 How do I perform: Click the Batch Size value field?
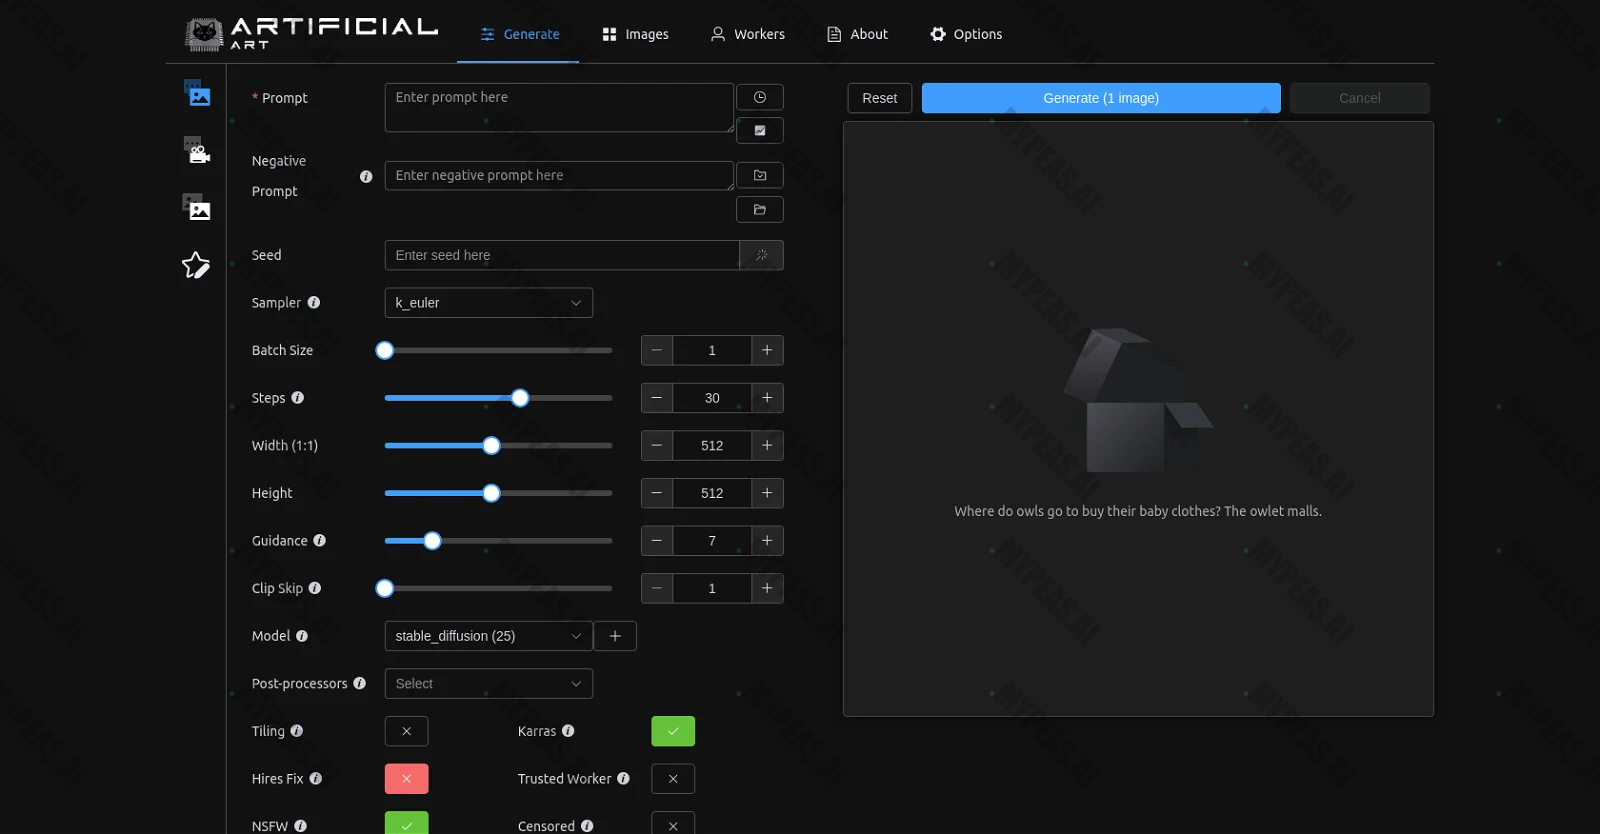(712, 350)
